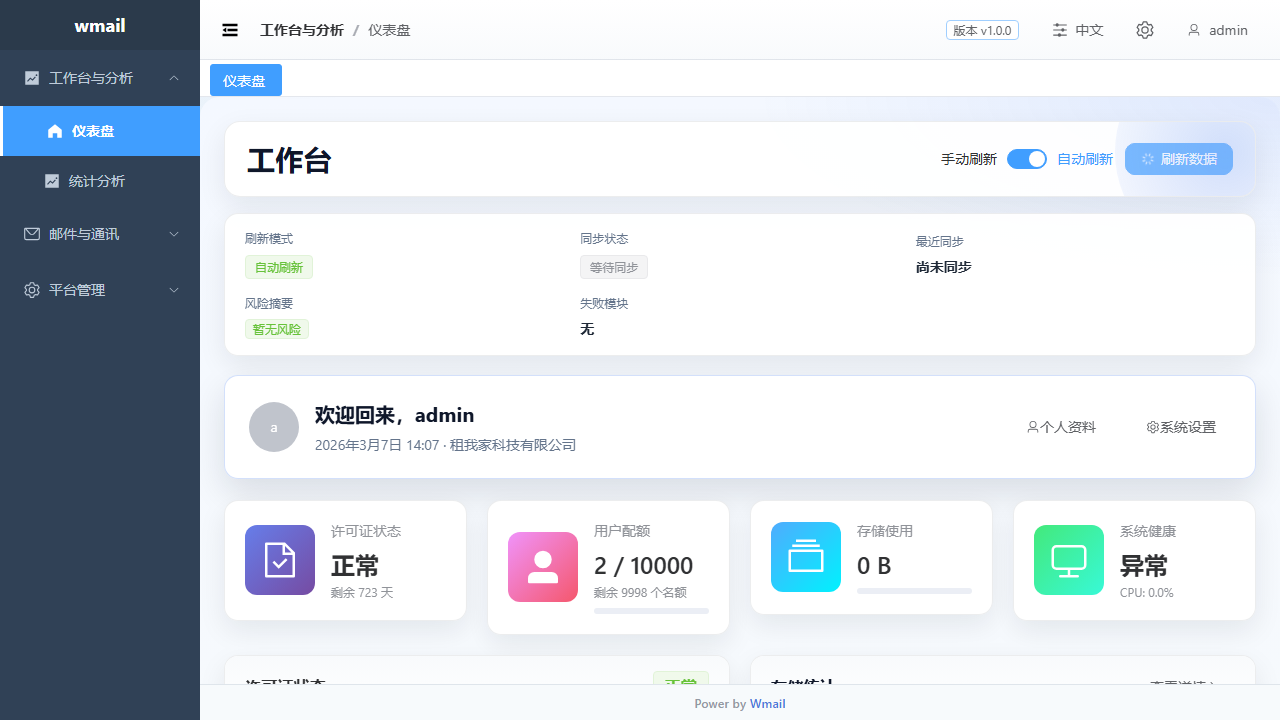Open 统计分析 in the sidebar

100,181
